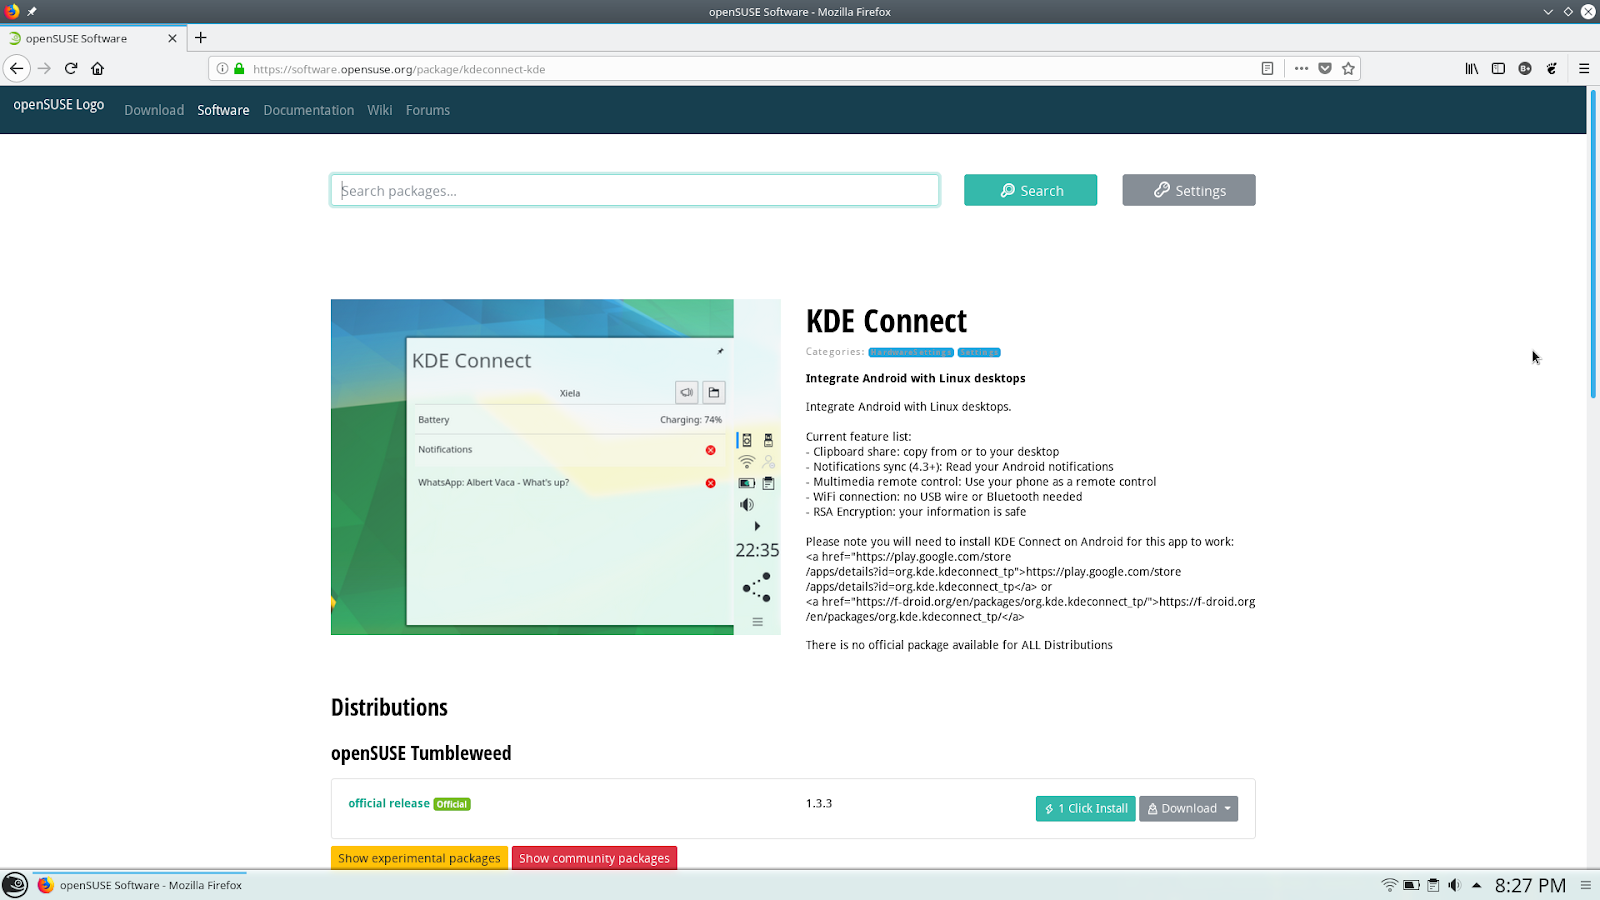This screenshot has height=900, width=1600.
Task: Click the 1 Click Install button
Action: [x=1085, y=808]
